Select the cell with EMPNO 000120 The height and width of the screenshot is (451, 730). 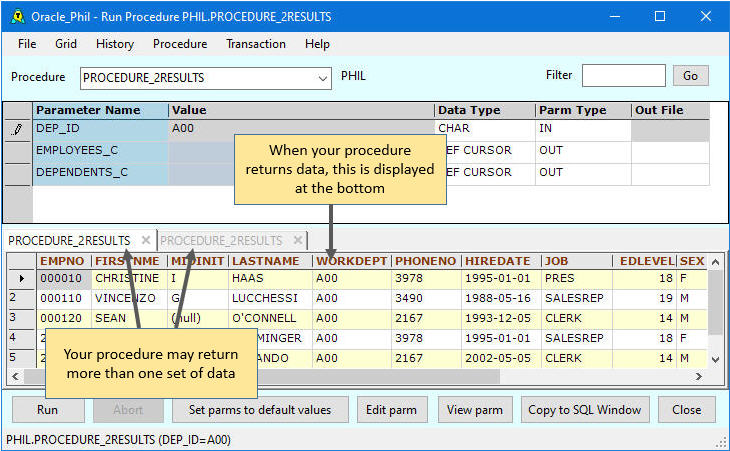point(64,318)
